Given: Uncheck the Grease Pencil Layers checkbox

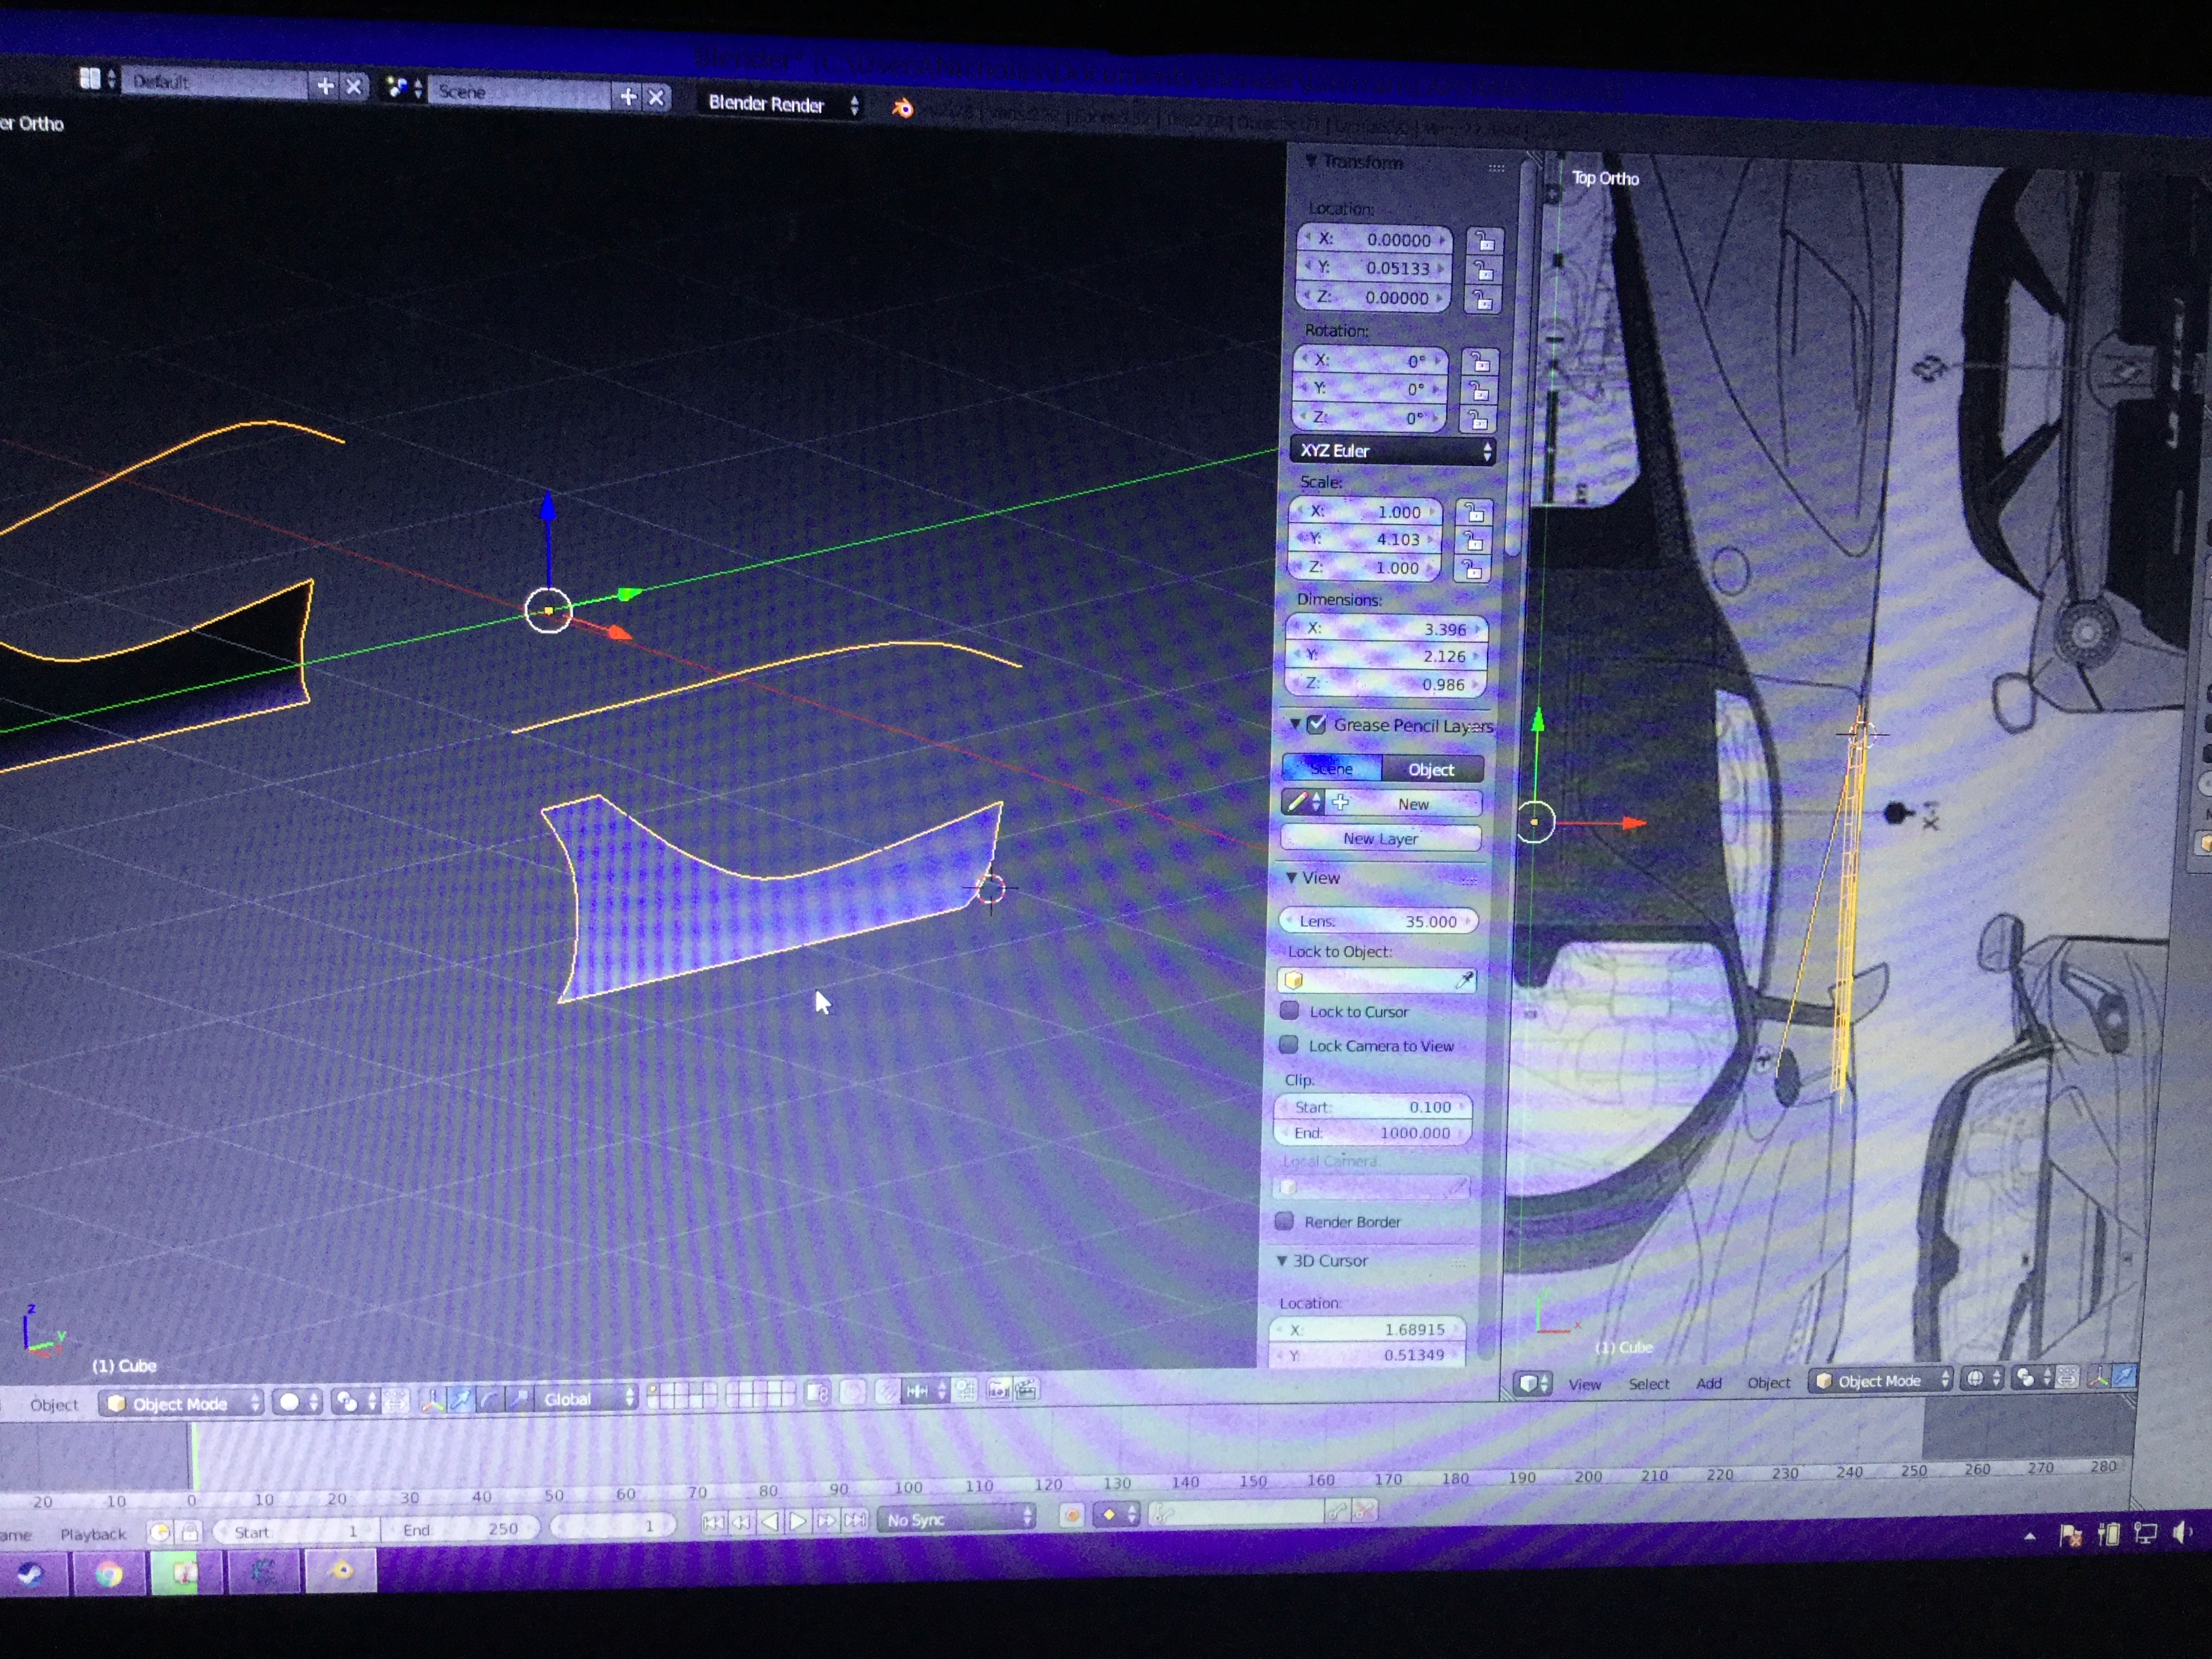Looking at the screenshot, I should pyautogui.click(x=1316, y=724).
